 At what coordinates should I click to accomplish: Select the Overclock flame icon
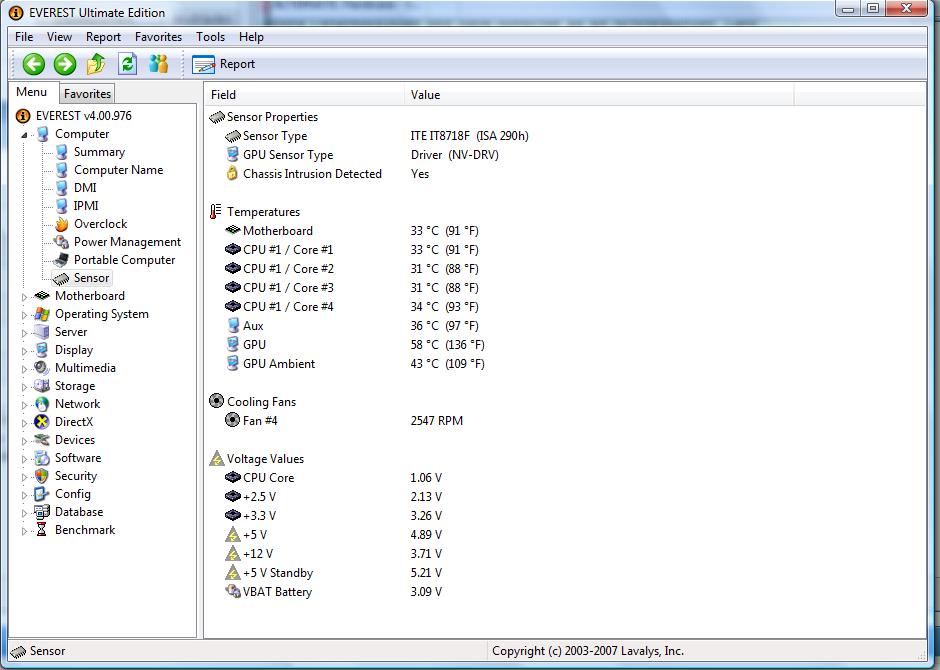click(x=62, y=224)
